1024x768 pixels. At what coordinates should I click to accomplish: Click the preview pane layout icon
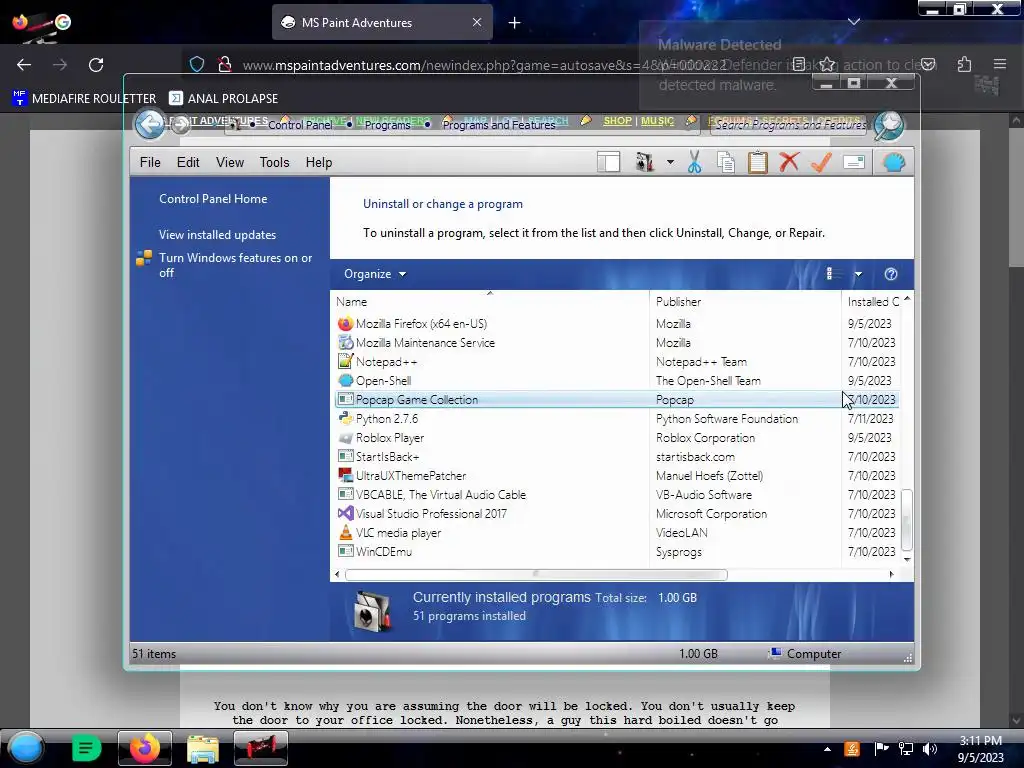tap(609, 162)
